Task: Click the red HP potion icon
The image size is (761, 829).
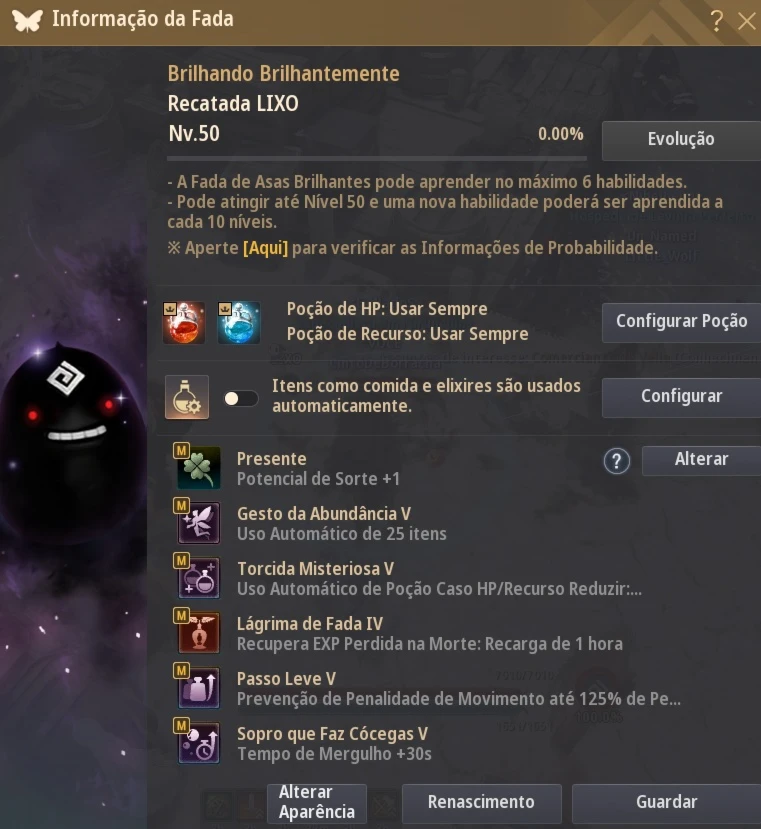Action: click(x=184, y=323)
